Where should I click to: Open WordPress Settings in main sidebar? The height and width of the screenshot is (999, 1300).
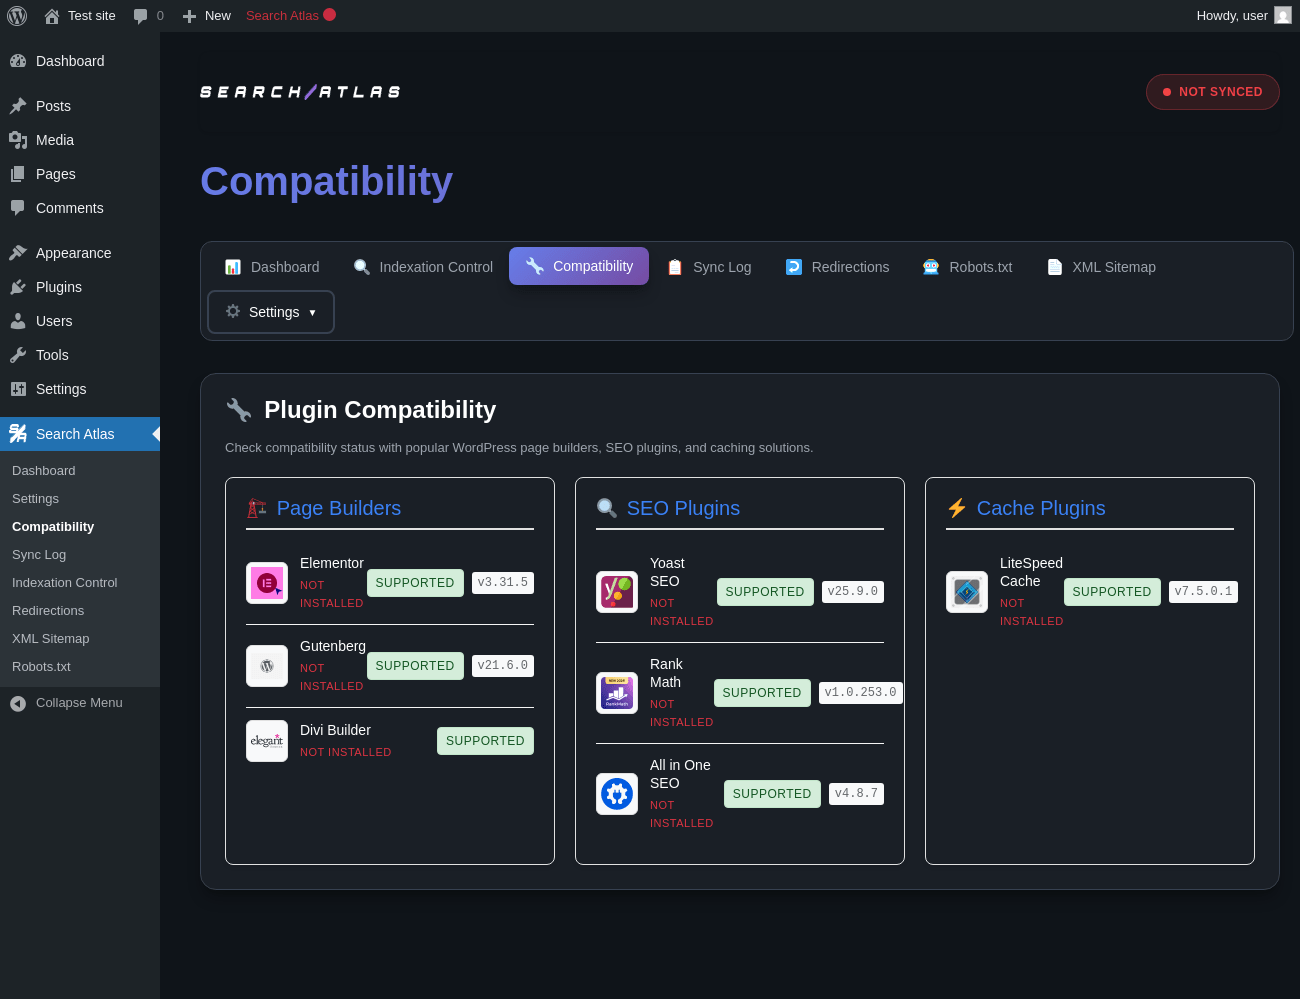click(x=80, y=389)
